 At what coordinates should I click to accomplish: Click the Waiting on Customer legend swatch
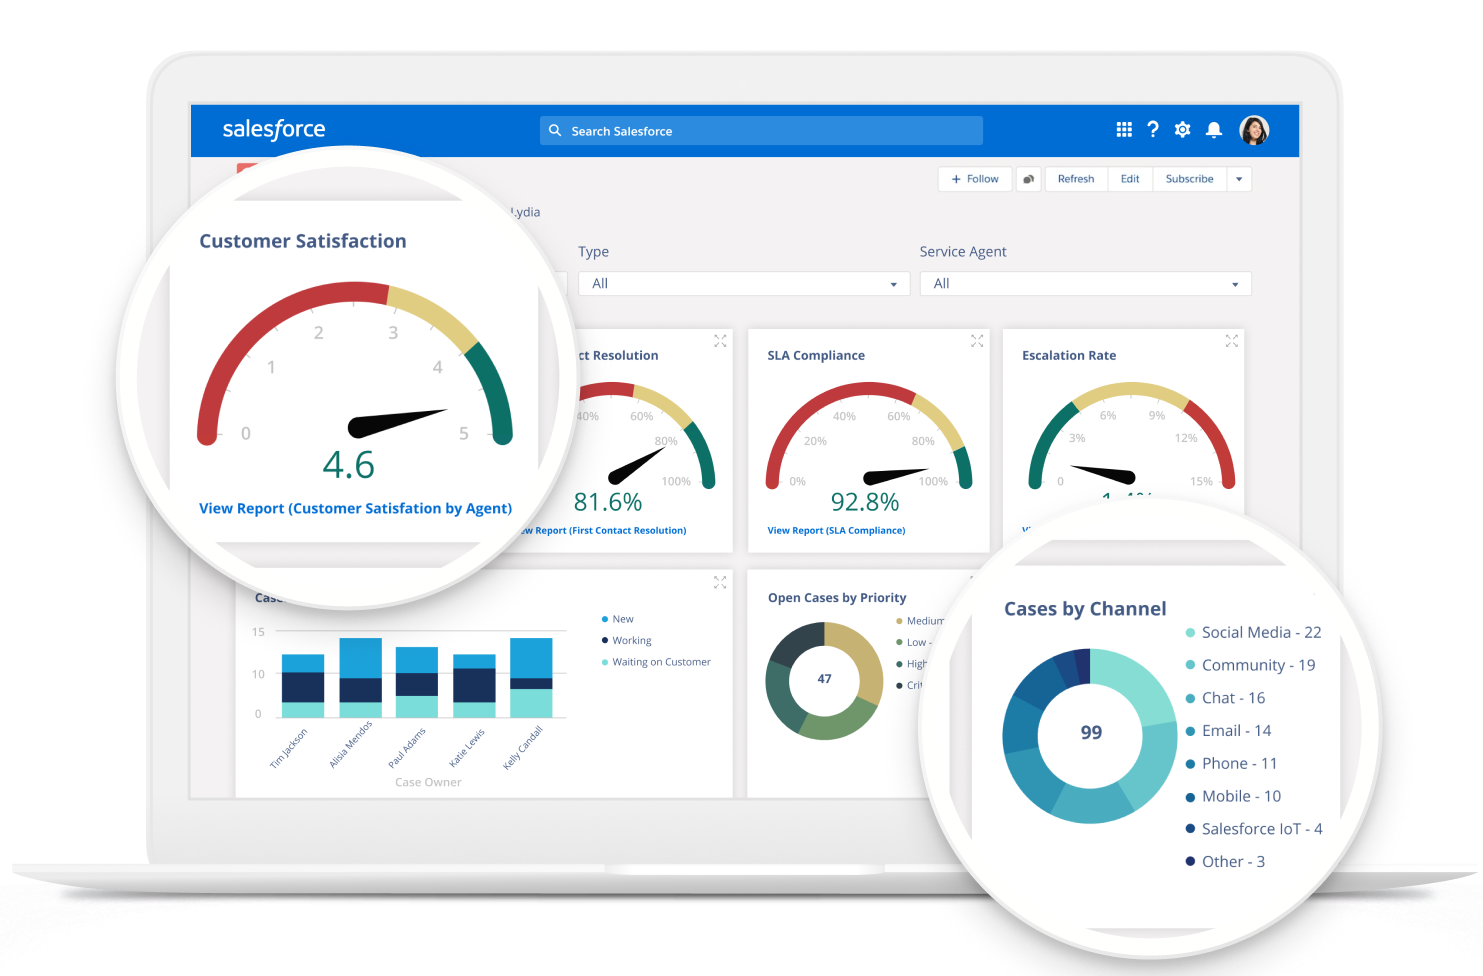(x=605, y=662)
